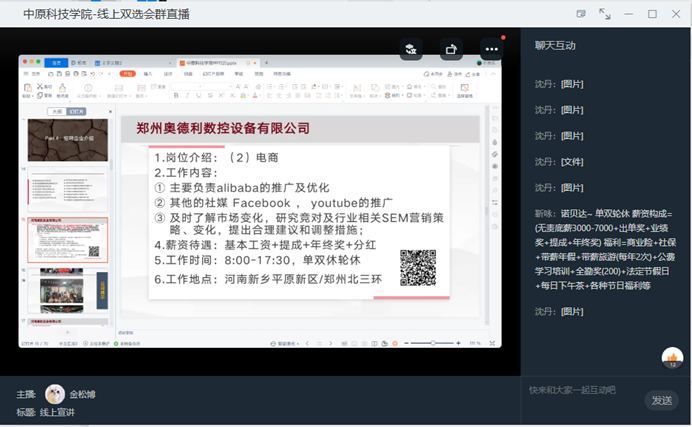692x427 pixels.
Task: Click the text box icon in WPS ribbon
Action: tap(357, 88)
